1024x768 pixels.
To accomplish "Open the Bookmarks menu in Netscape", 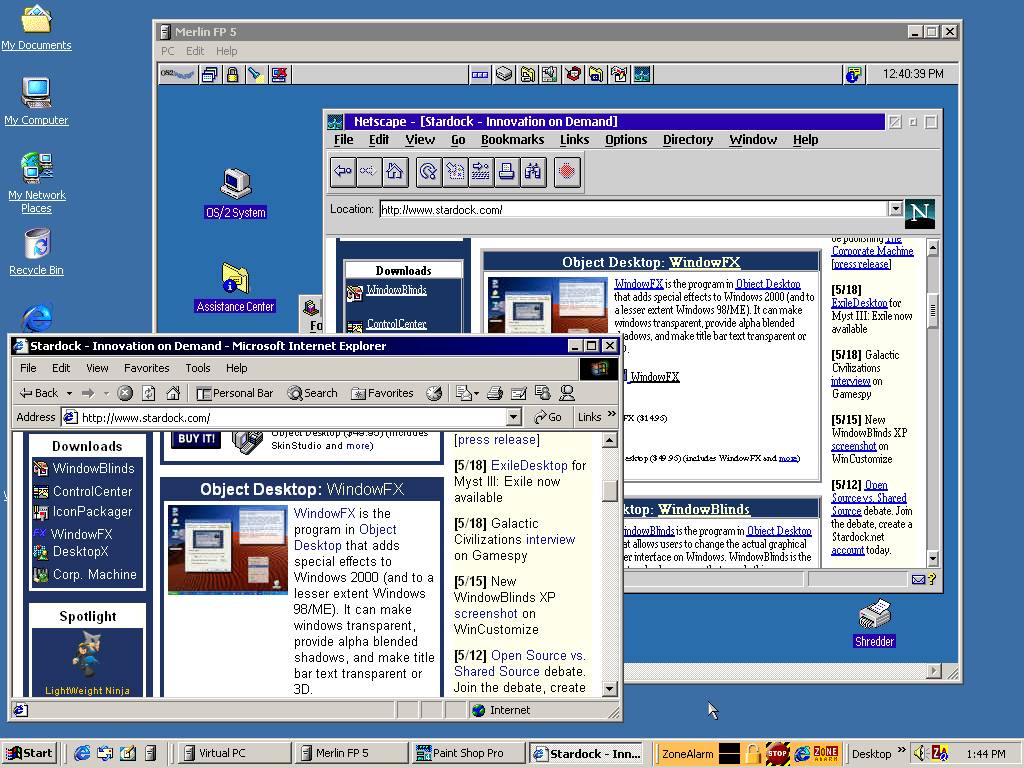I will click(513, 140).
